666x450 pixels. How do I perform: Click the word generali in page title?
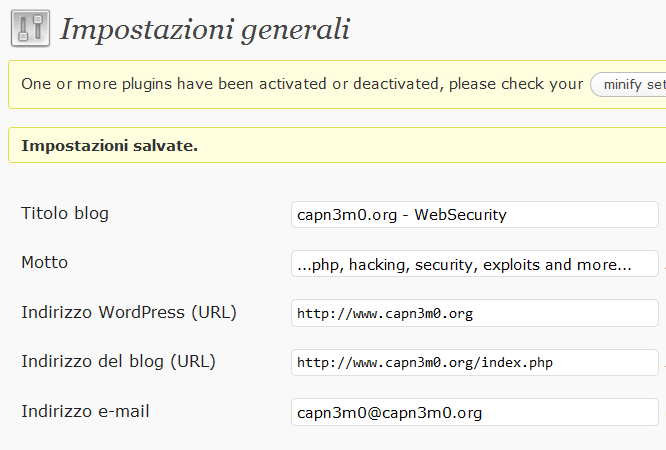pos(296,31)
